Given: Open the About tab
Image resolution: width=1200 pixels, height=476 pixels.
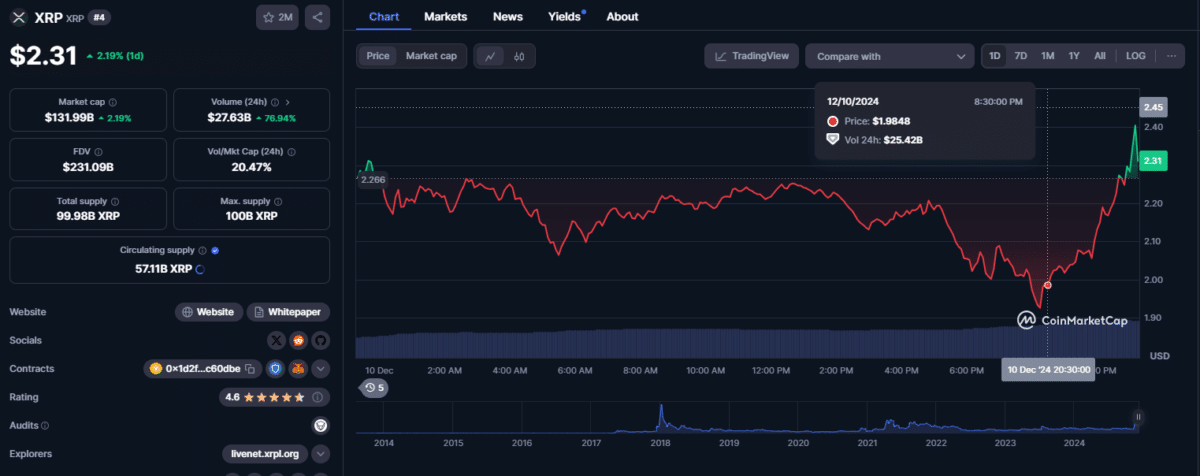Looking at the screenshot, I should (622, 16).
